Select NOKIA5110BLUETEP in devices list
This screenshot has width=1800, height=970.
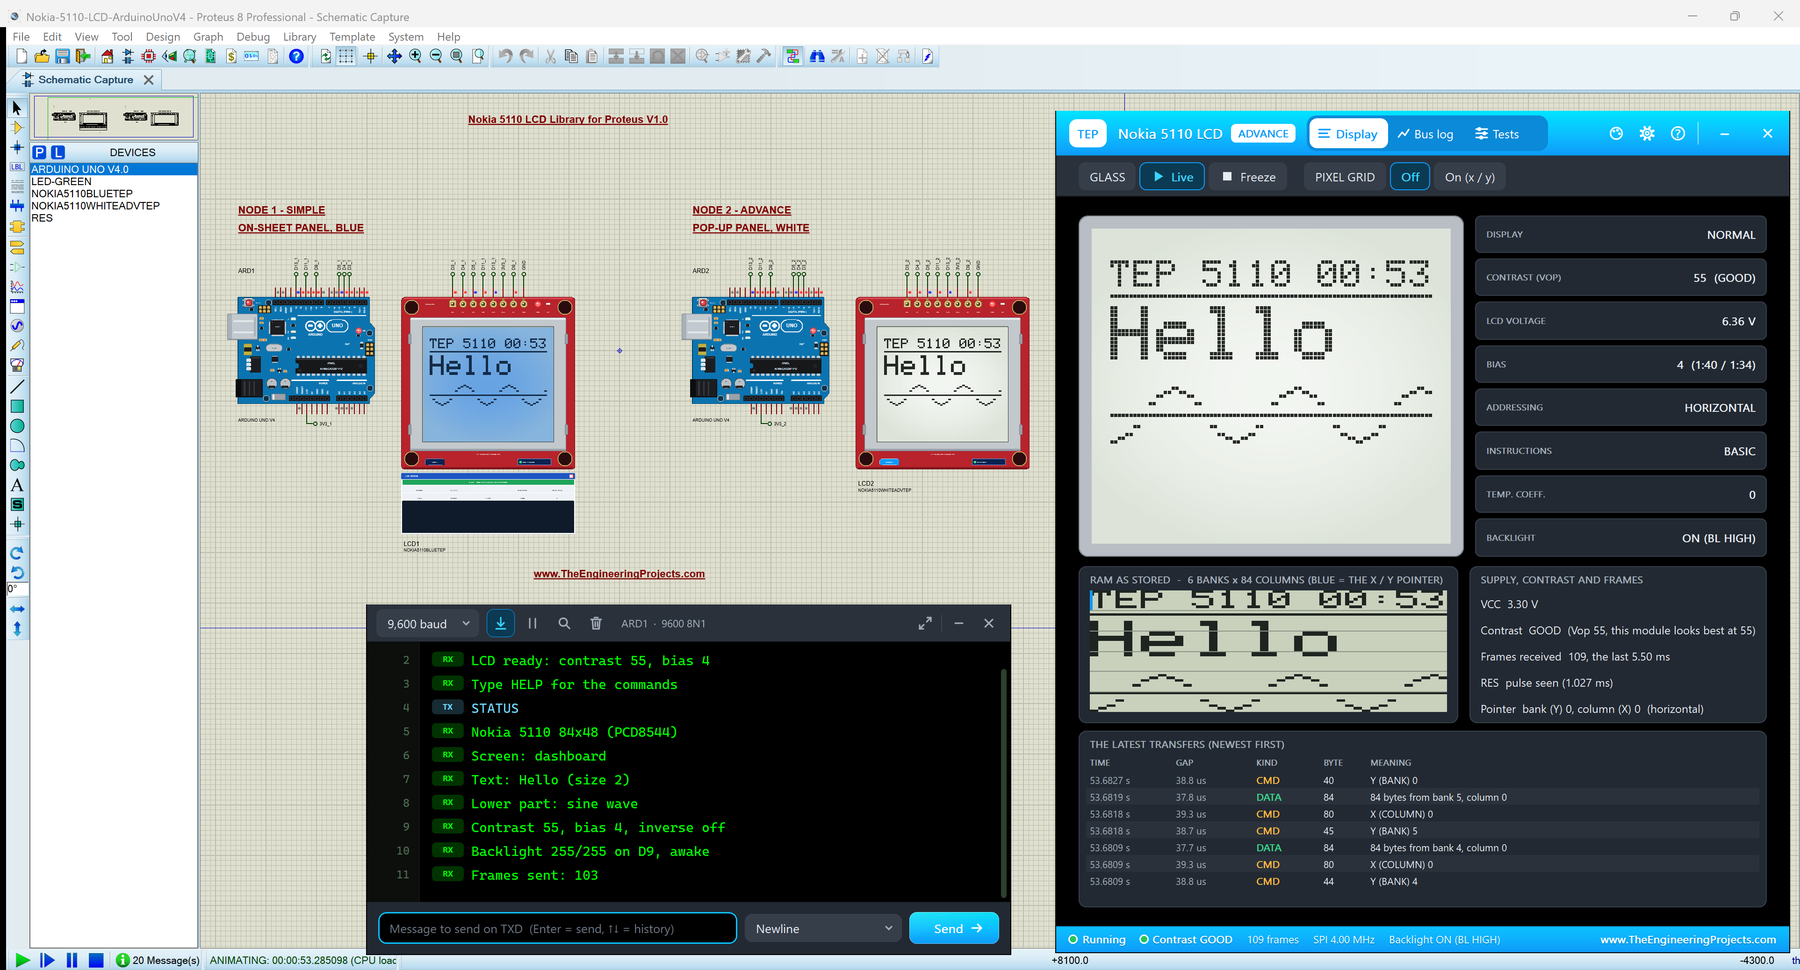82,194
